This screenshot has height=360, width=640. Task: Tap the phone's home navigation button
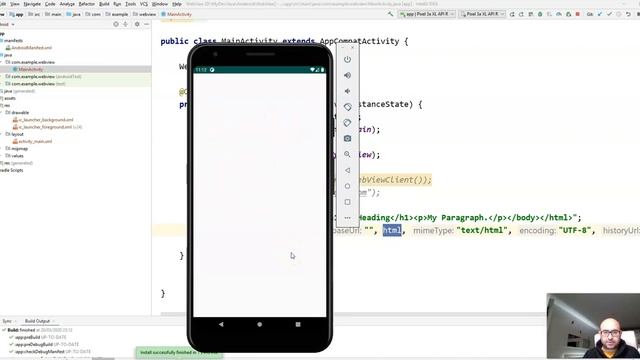(x=260, y=324)
